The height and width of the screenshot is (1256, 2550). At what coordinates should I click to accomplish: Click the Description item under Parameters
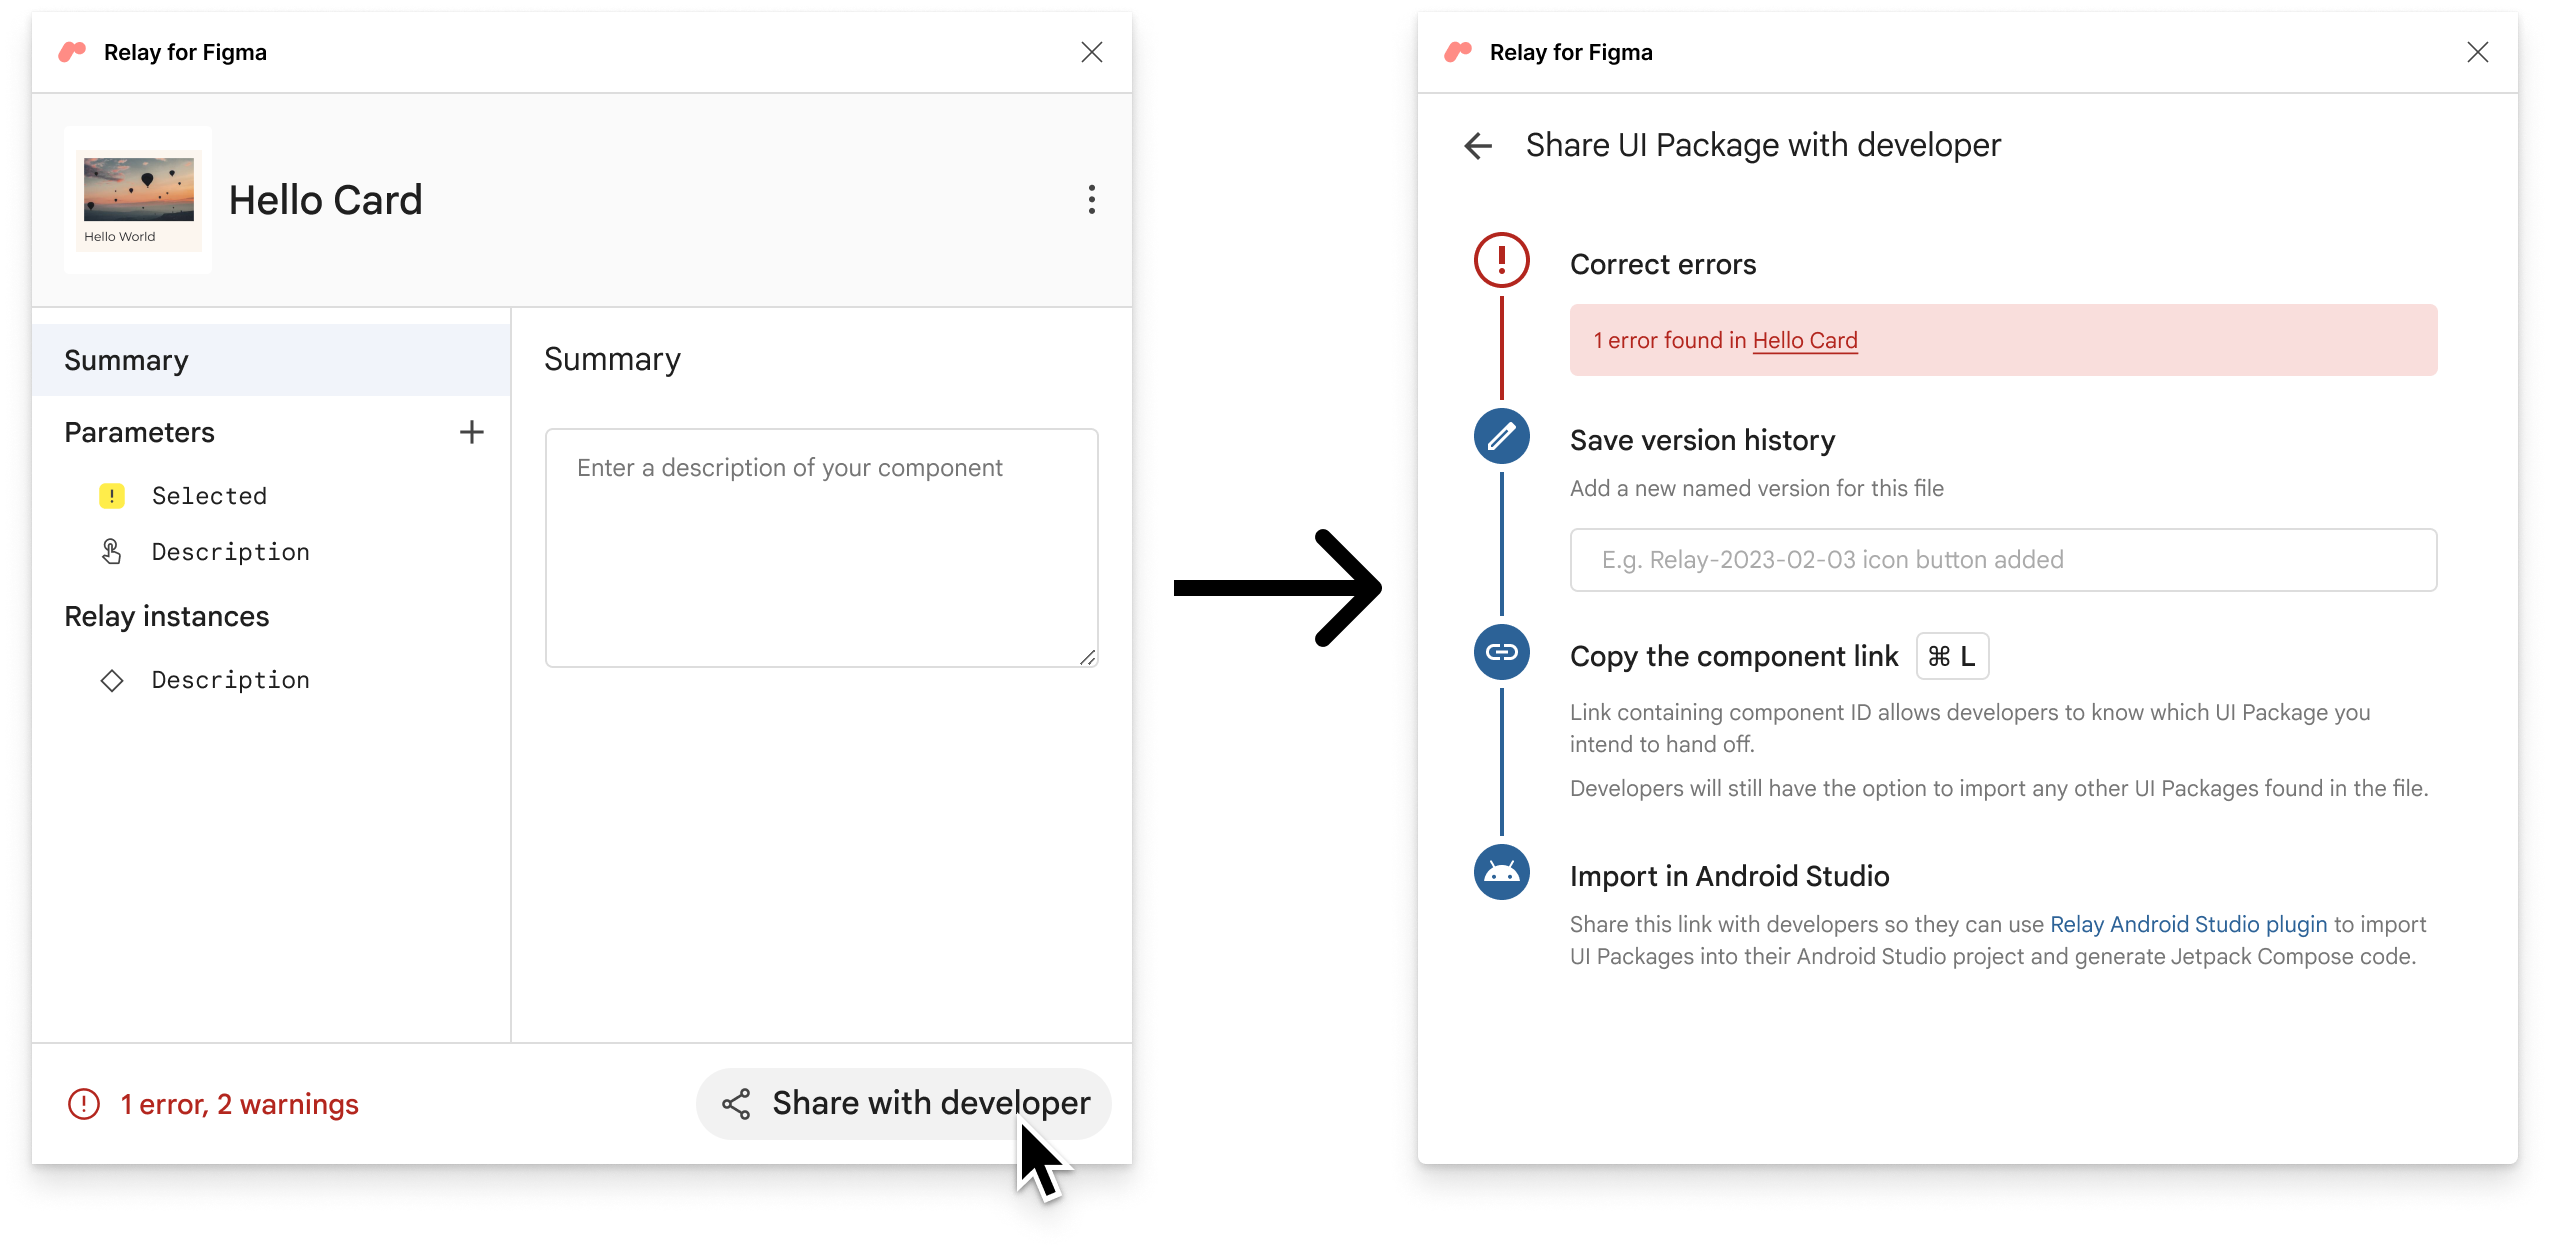click(x=231, y=552)
